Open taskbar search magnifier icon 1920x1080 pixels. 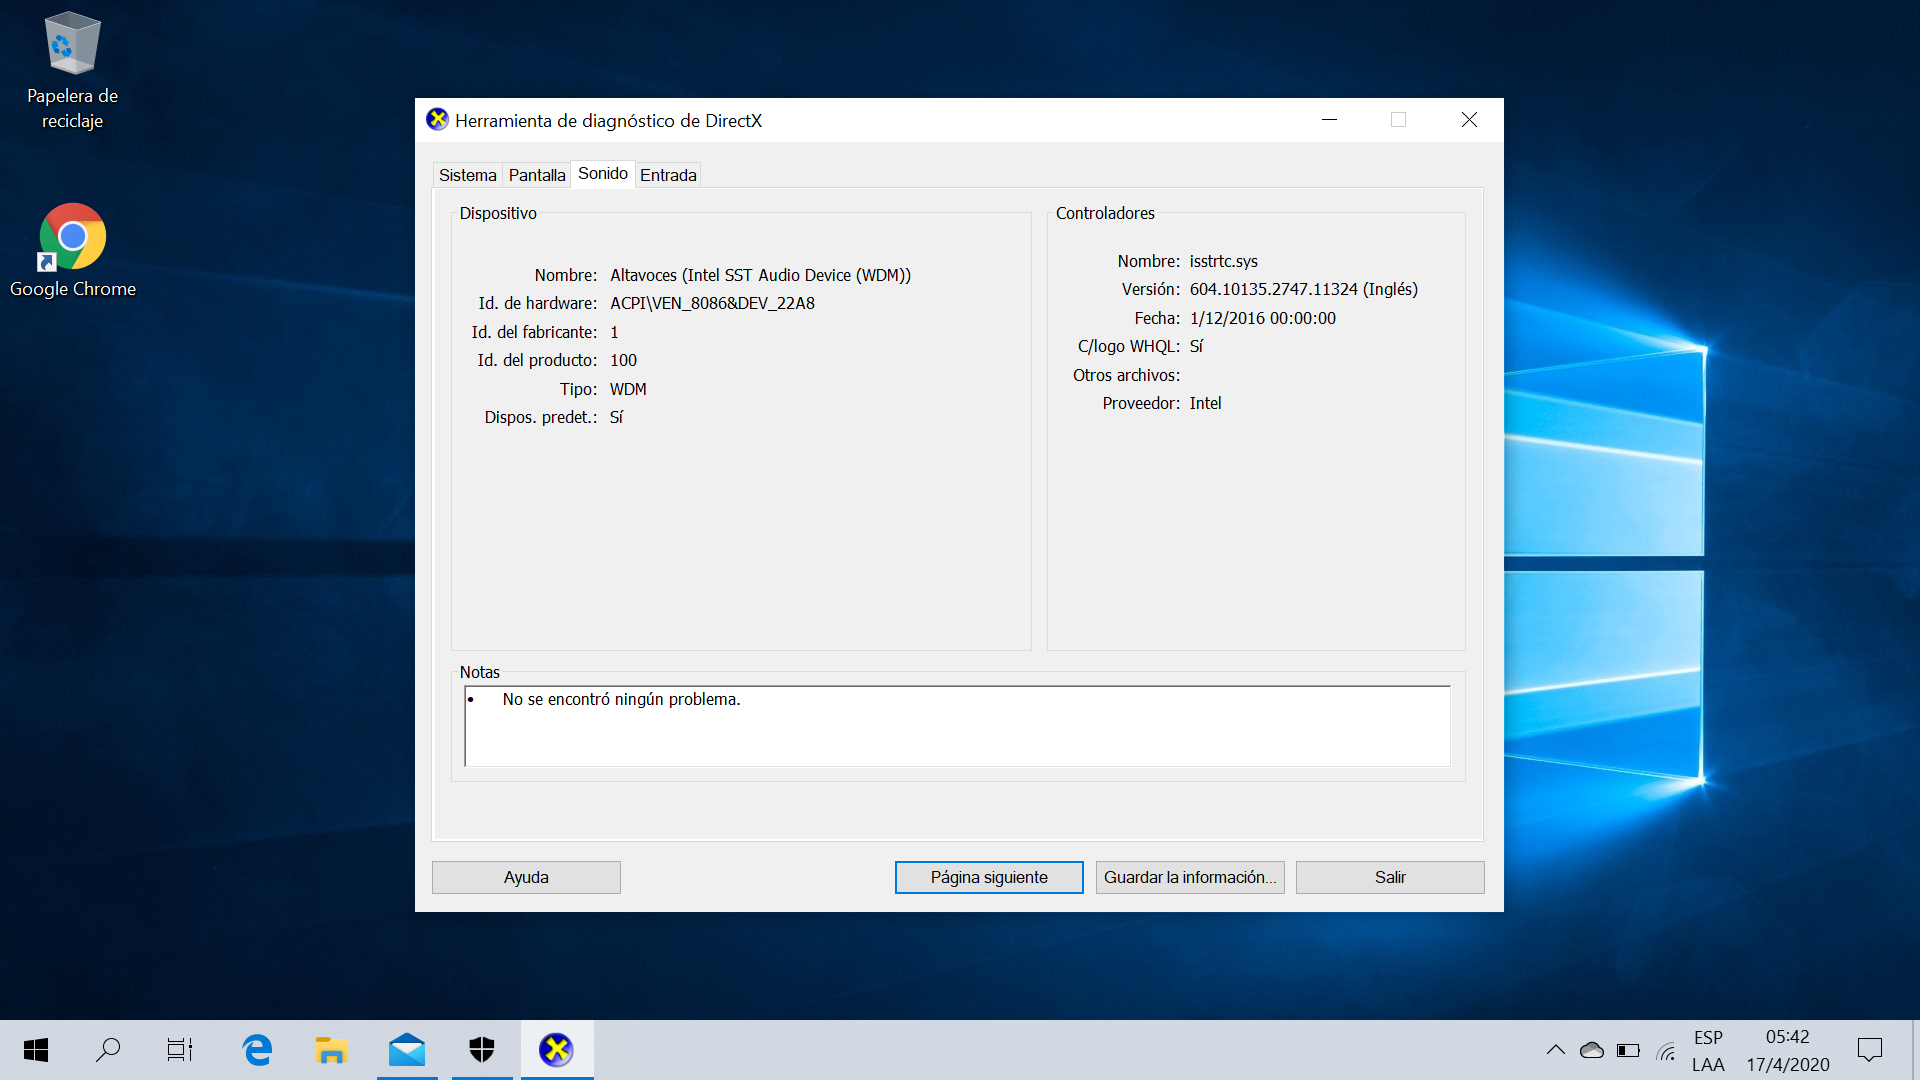pos(108,1050)
